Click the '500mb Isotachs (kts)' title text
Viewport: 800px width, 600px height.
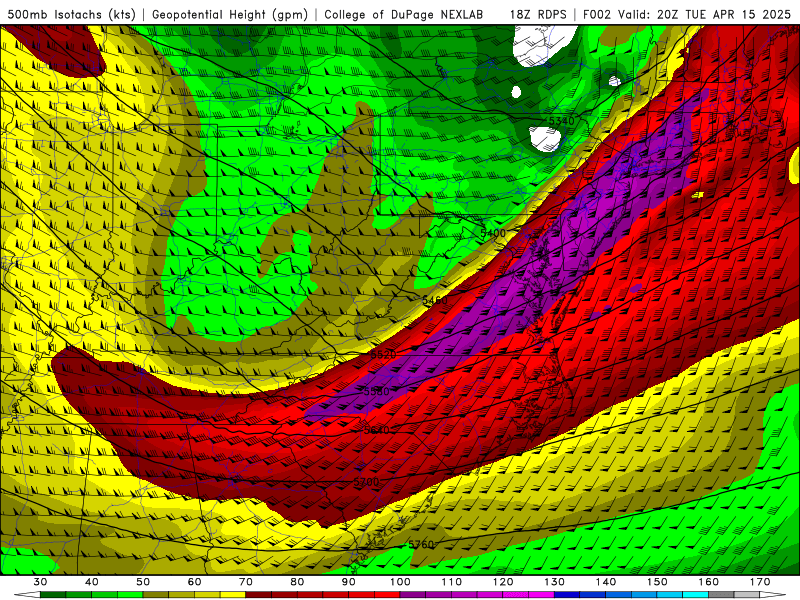[72, 15]
